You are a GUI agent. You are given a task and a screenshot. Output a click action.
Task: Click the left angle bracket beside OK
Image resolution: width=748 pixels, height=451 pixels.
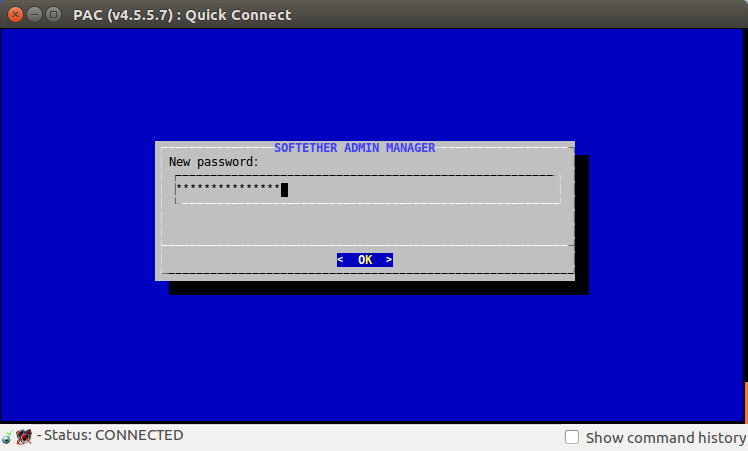(340, 260)
